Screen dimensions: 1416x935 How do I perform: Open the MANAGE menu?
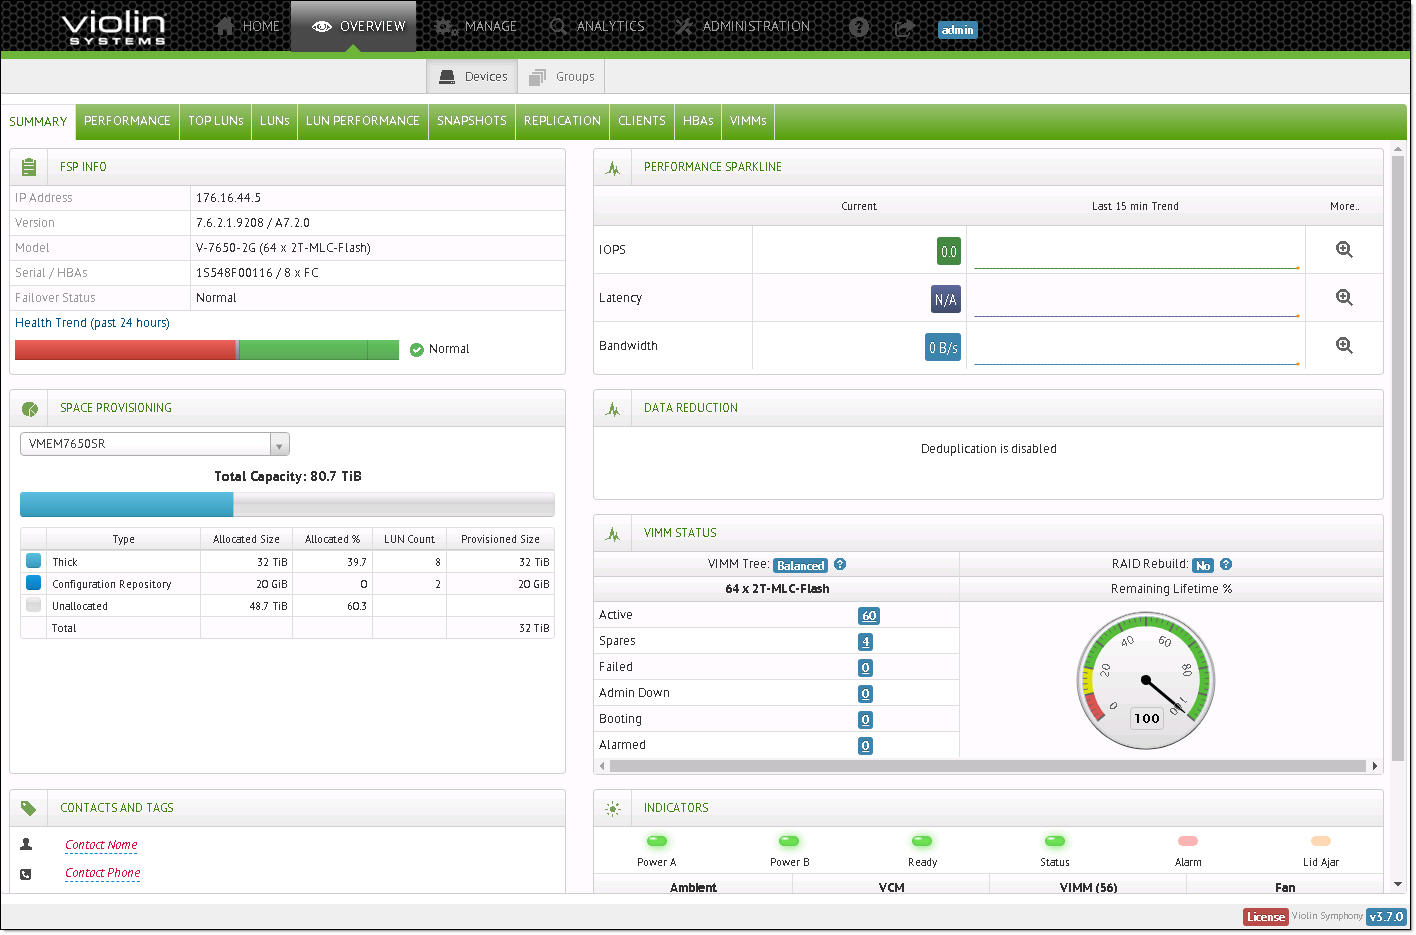(x=476, y=26)
